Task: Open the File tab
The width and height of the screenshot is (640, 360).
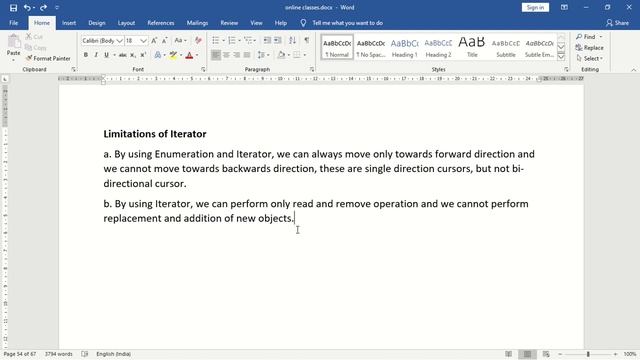Action: pos(13,23)
